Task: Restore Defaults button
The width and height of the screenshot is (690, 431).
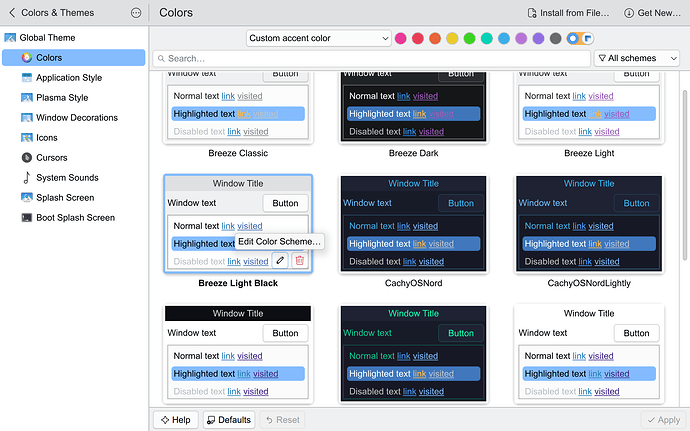Action: click(229, 420)
